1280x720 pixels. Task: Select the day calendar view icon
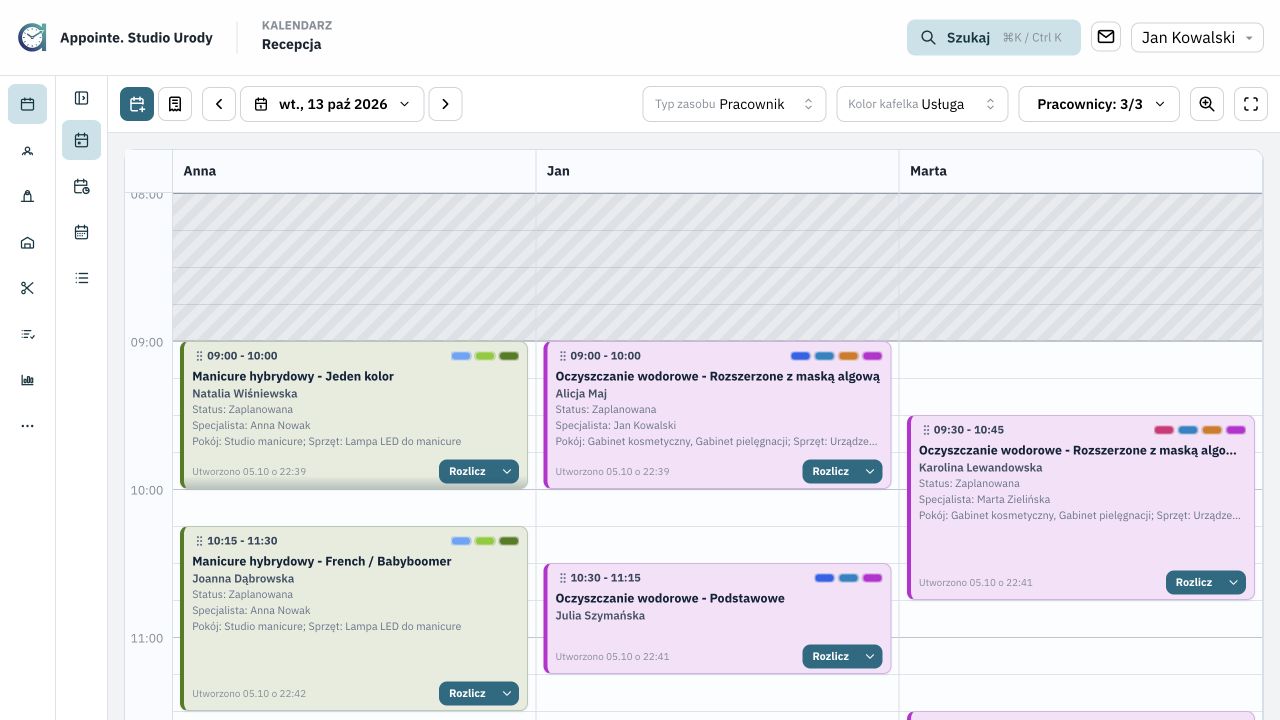click(x=82, y=140)
